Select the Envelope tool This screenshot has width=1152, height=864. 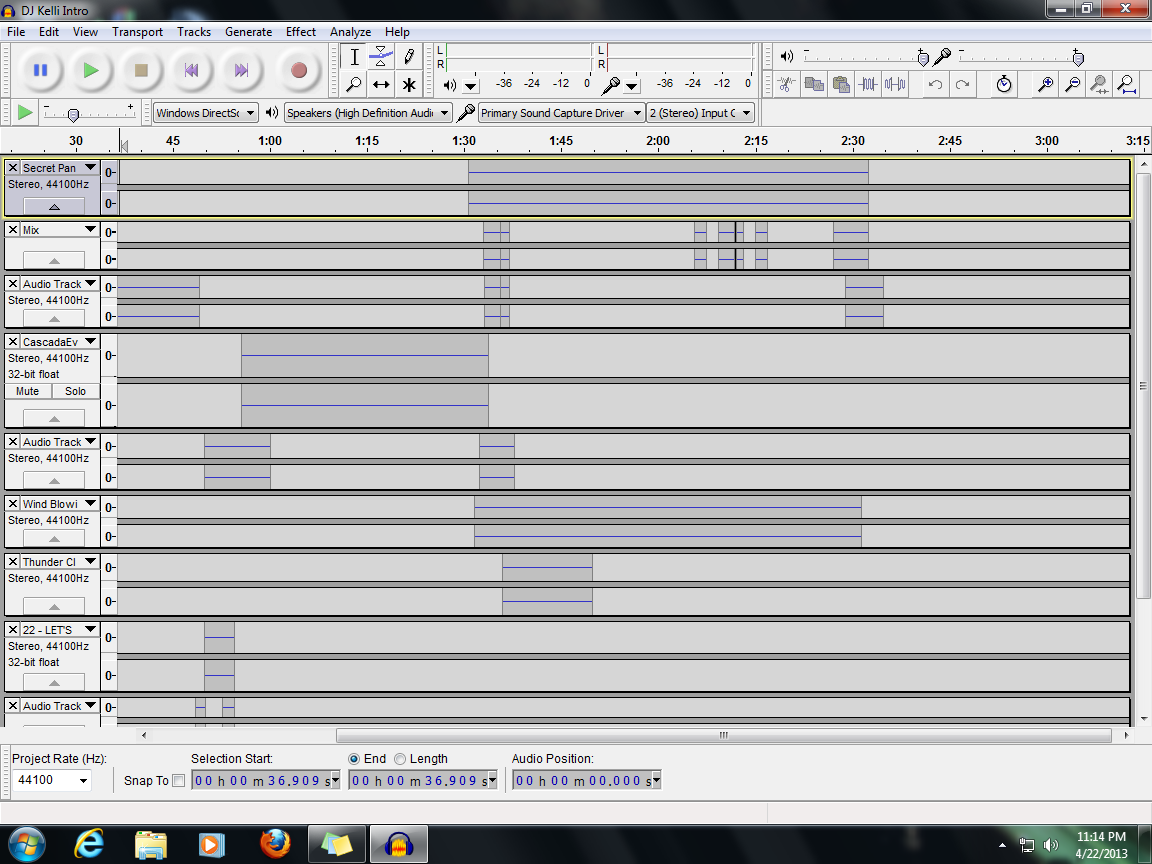click(381, 57)
